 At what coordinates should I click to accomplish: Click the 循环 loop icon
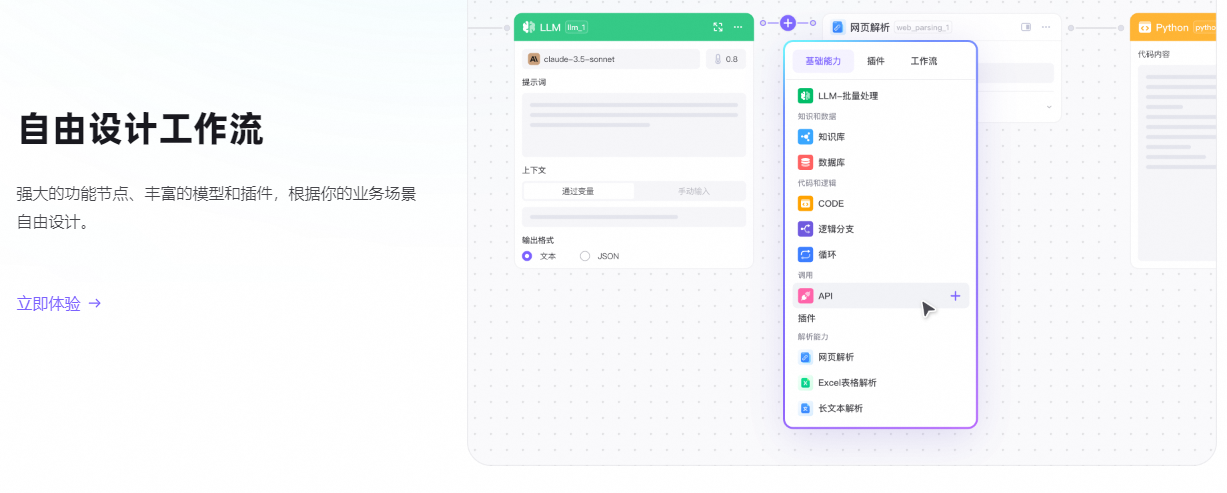(x=805, y=254)
